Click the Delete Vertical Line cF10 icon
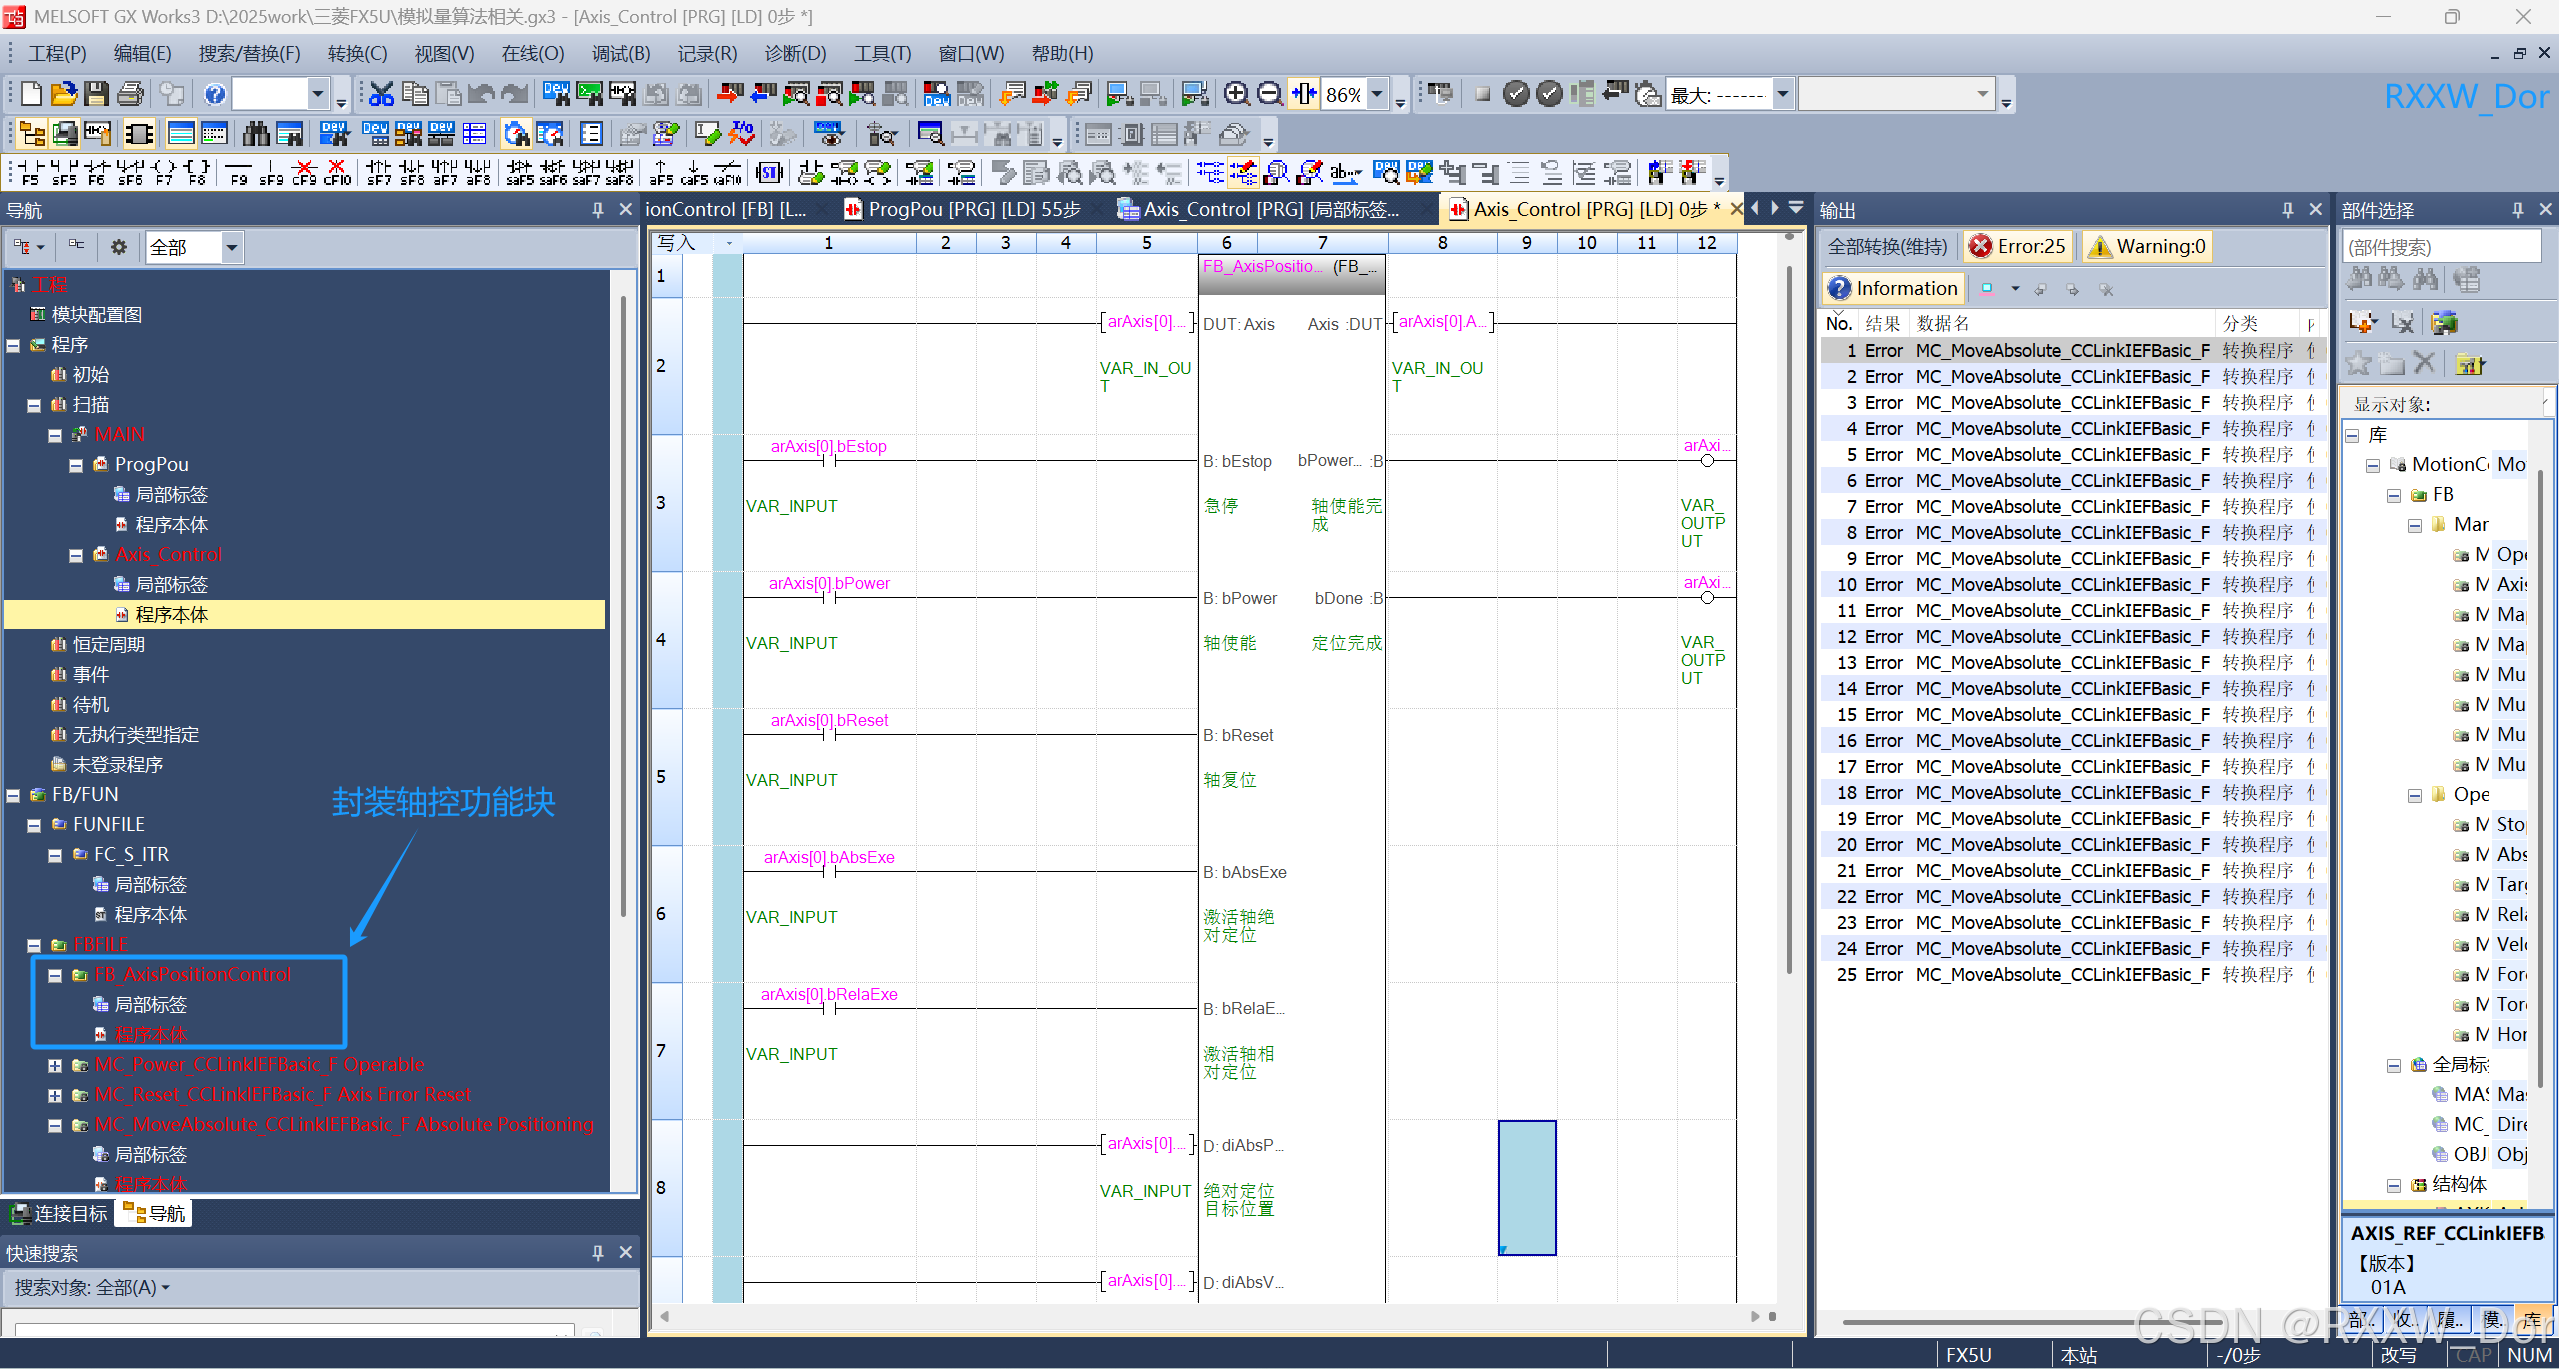2559x1369 pixels. pyautogui.click(x=337, y=172)
